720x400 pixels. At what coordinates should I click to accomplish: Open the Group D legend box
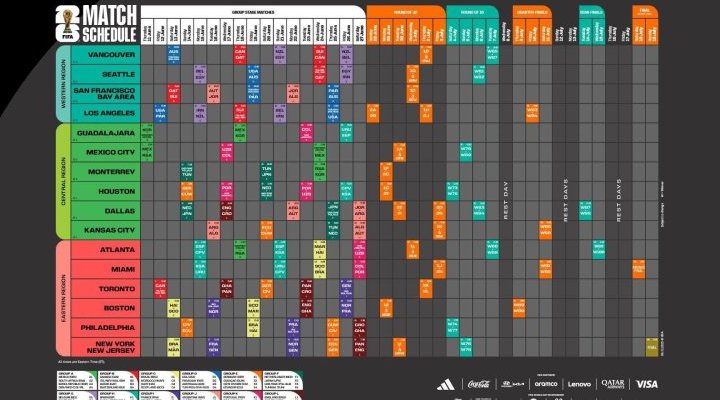pyautogui.click(x=200, y=381)
